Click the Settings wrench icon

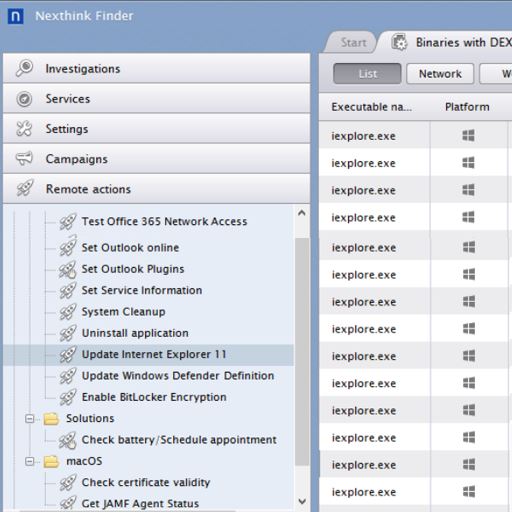pos(24,129)
